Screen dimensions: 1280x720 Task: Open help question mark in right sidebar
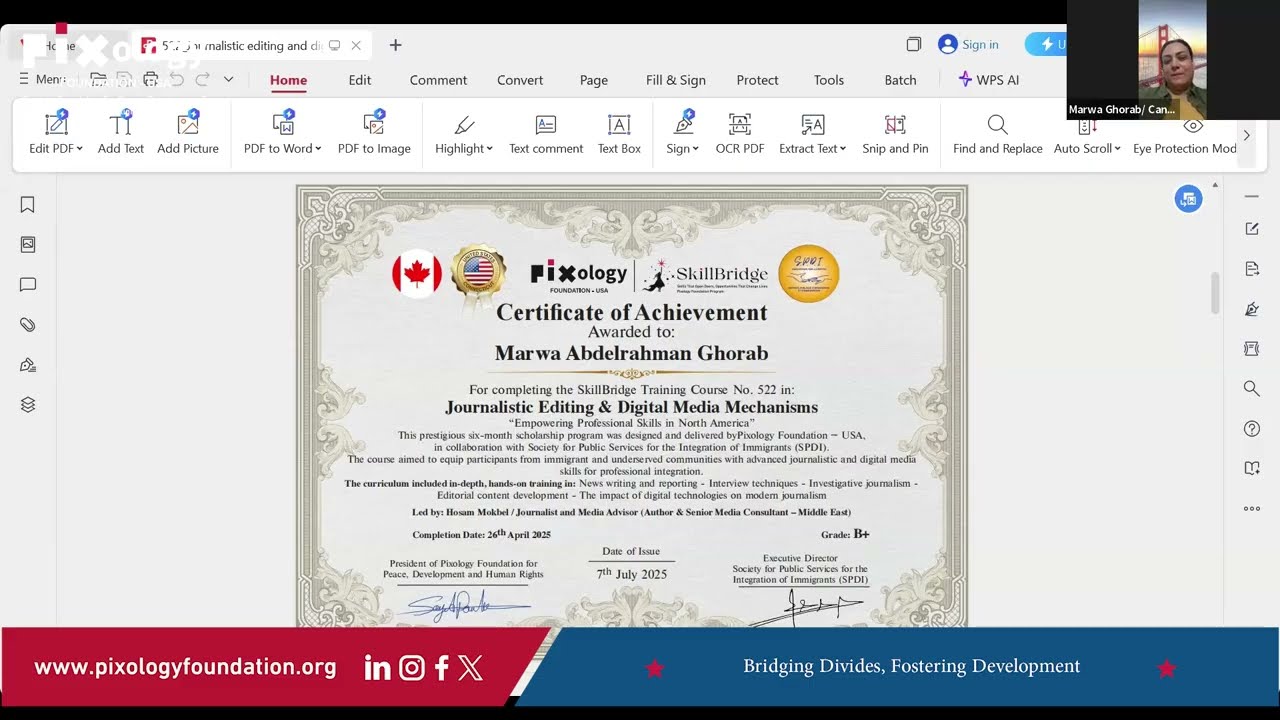[x=1252, y=428]
